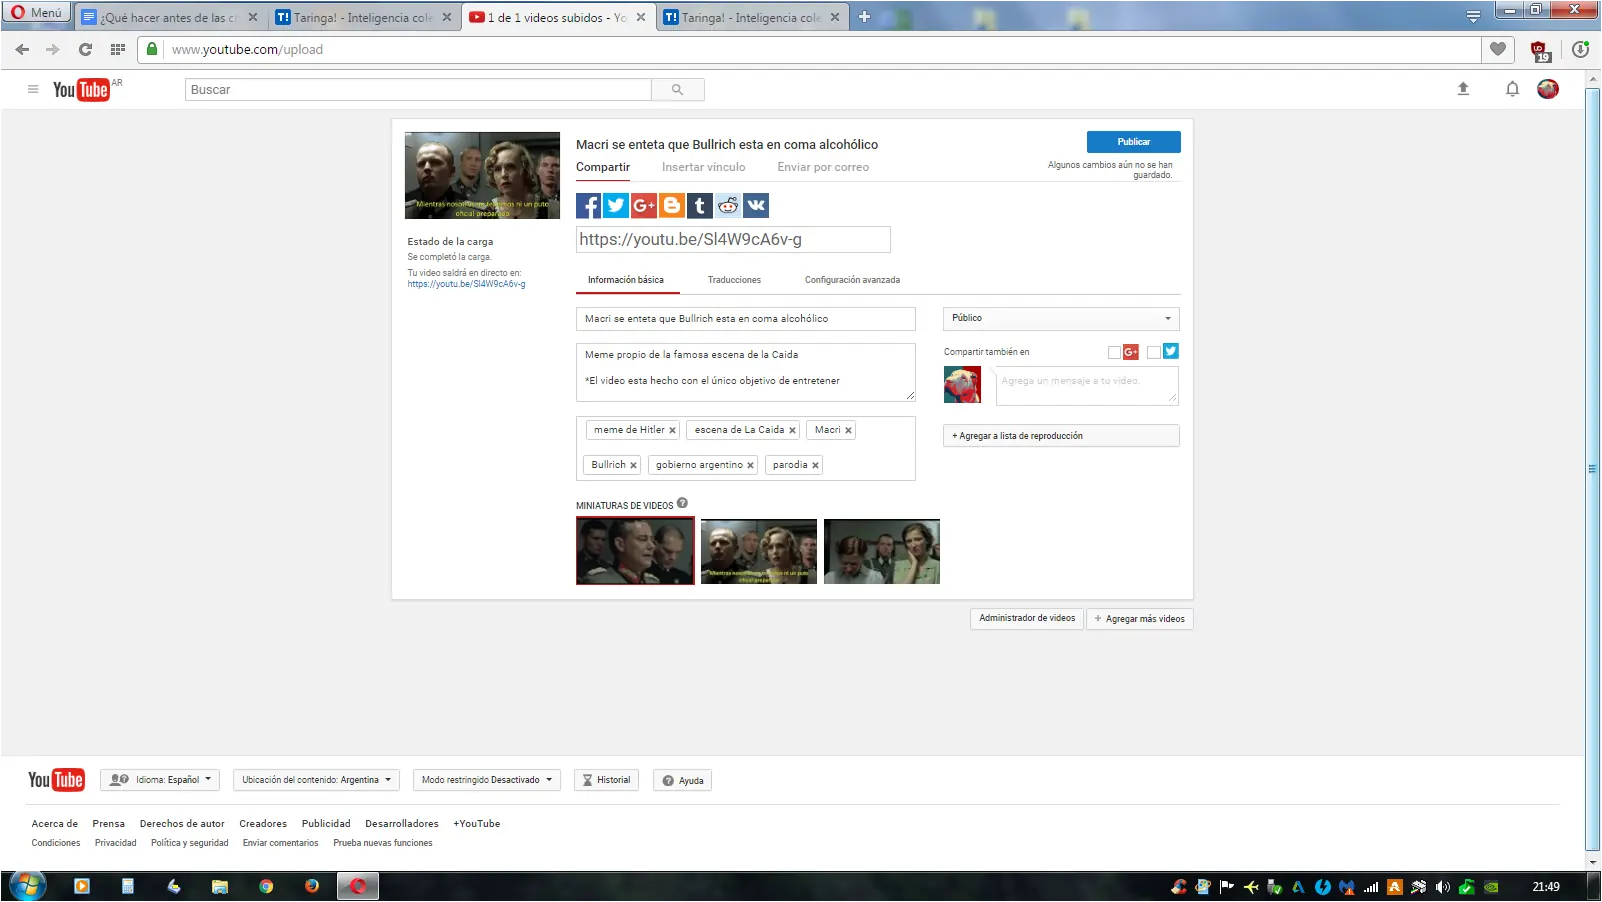Click 'Agrega un mensaje a tu video' field
This screenshot has width=1602, height=902.
tap(1087, 386)
